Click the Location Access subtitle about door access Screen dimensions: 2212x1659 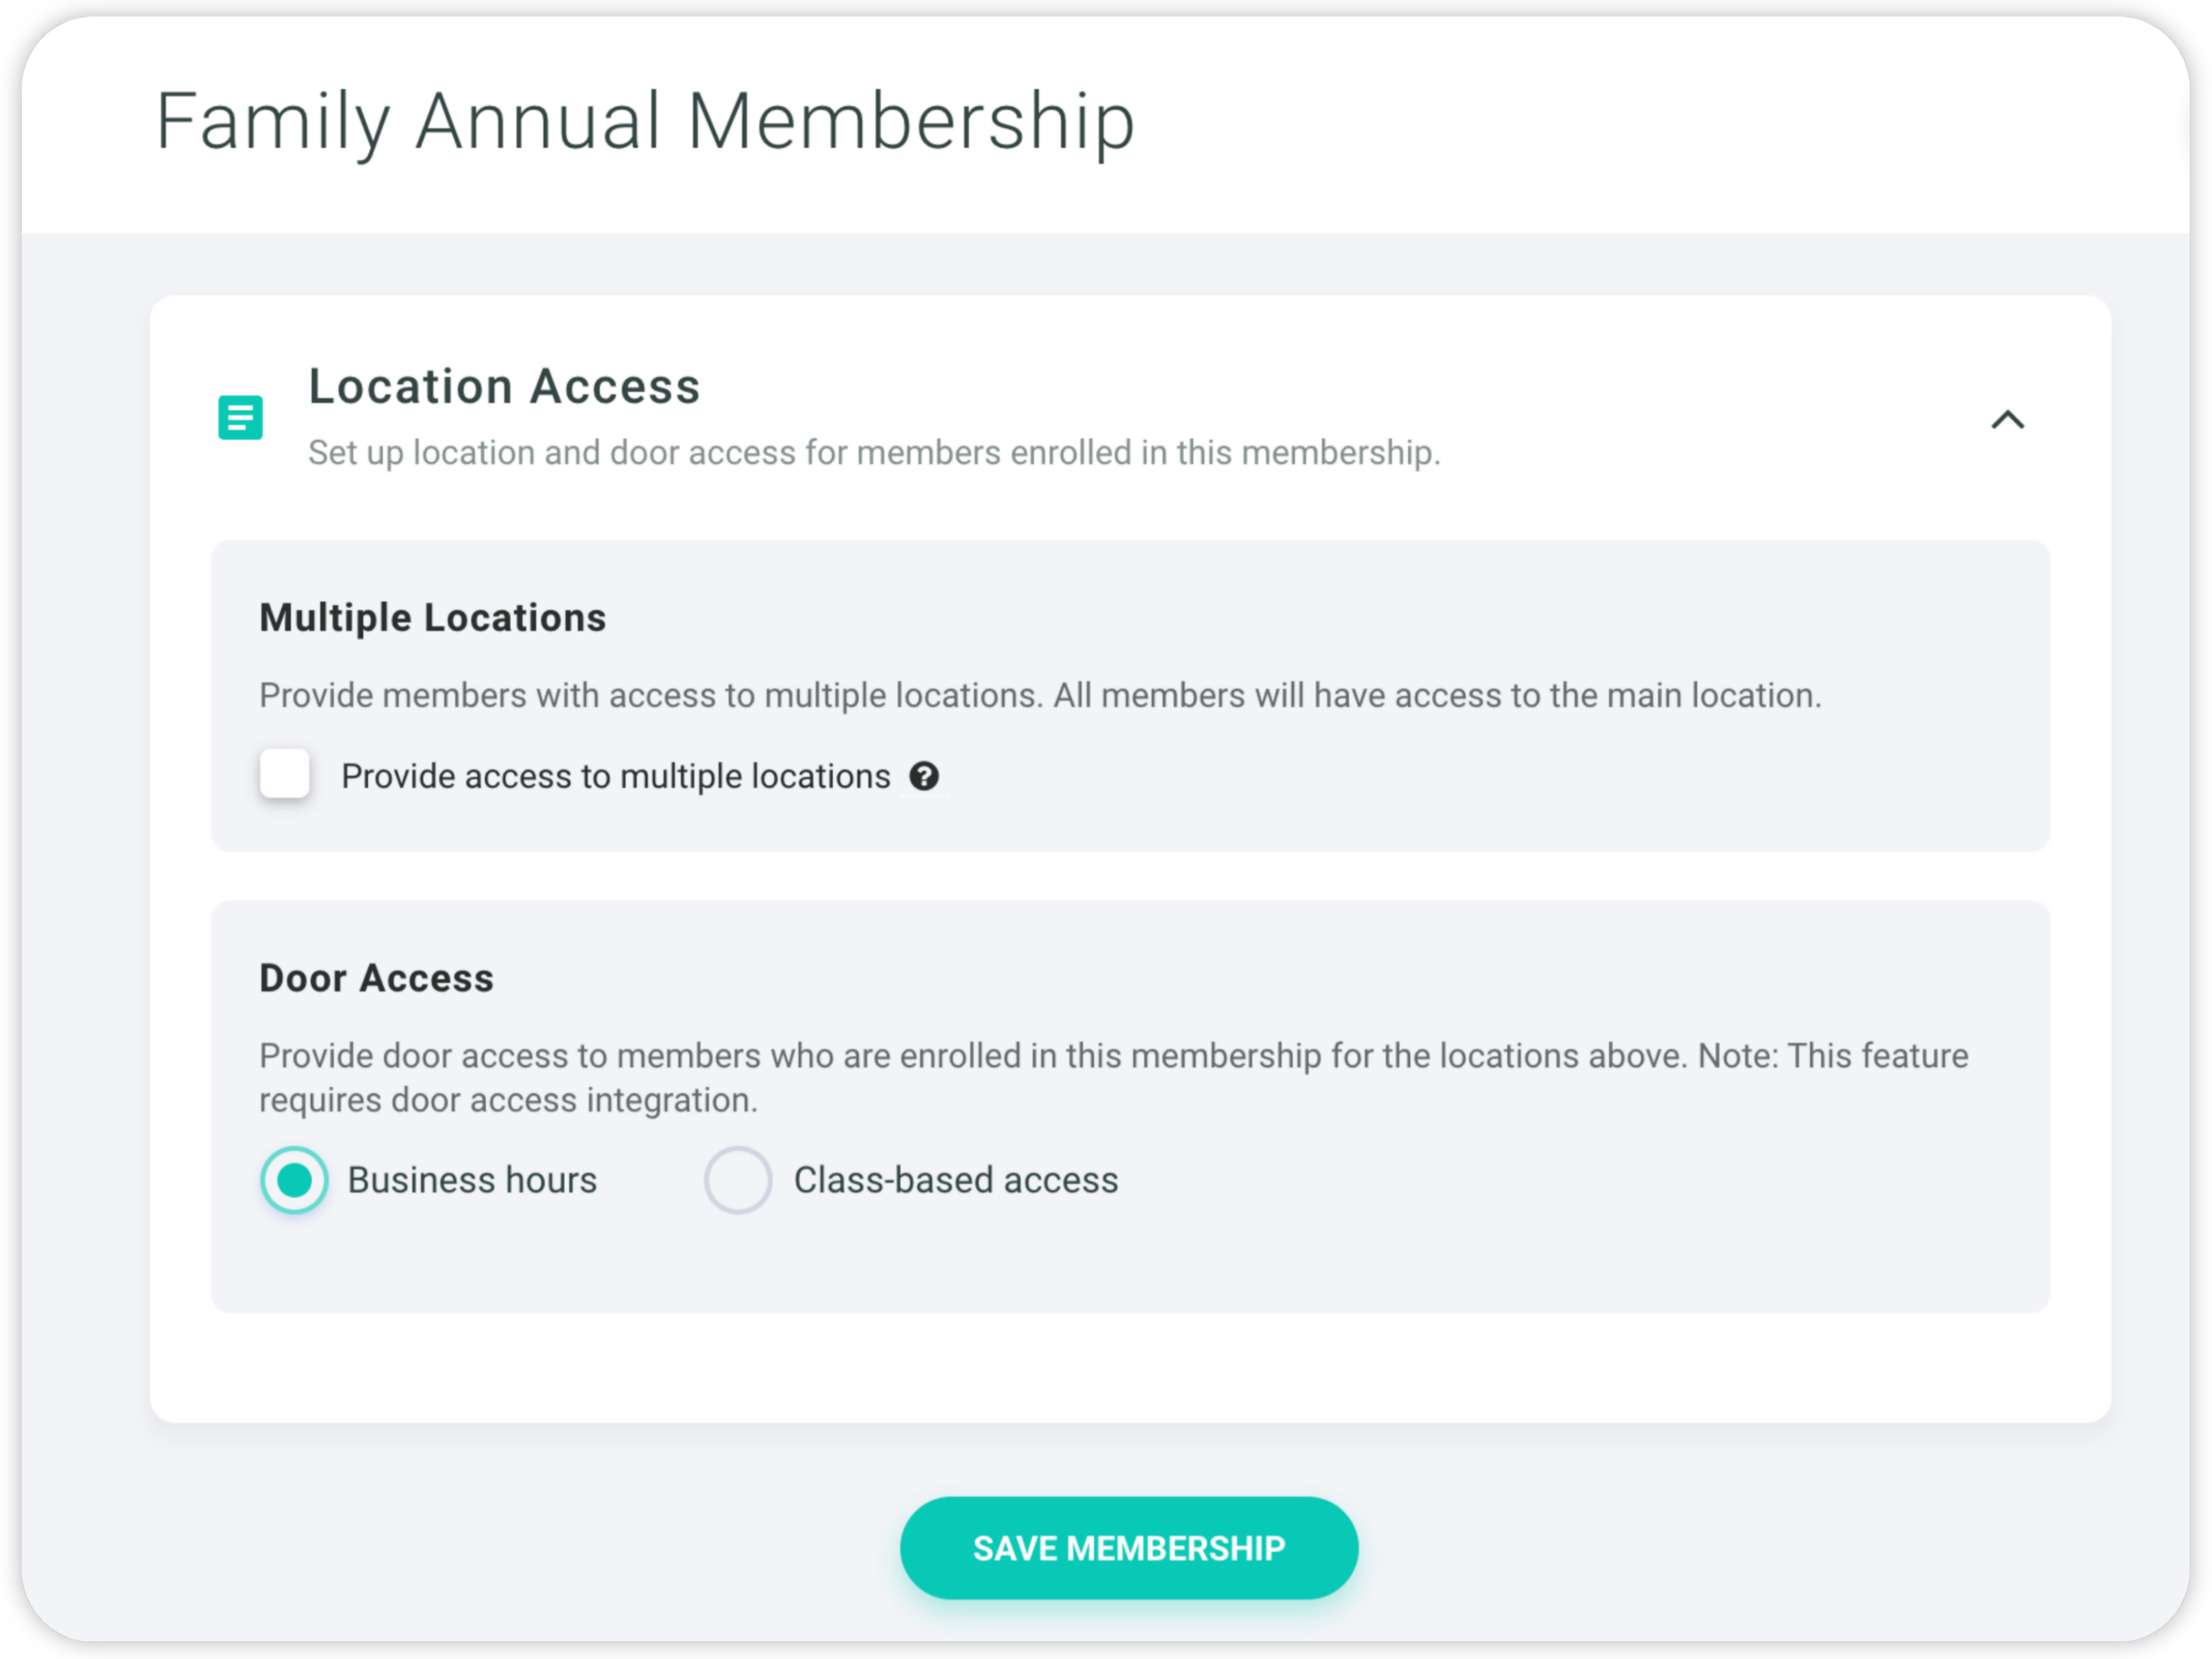coord(874,453)
